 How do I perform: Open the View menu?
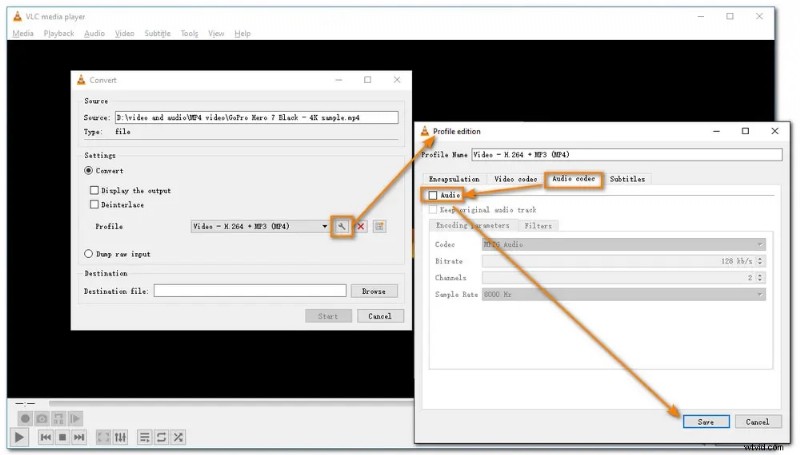pos(216,33)
